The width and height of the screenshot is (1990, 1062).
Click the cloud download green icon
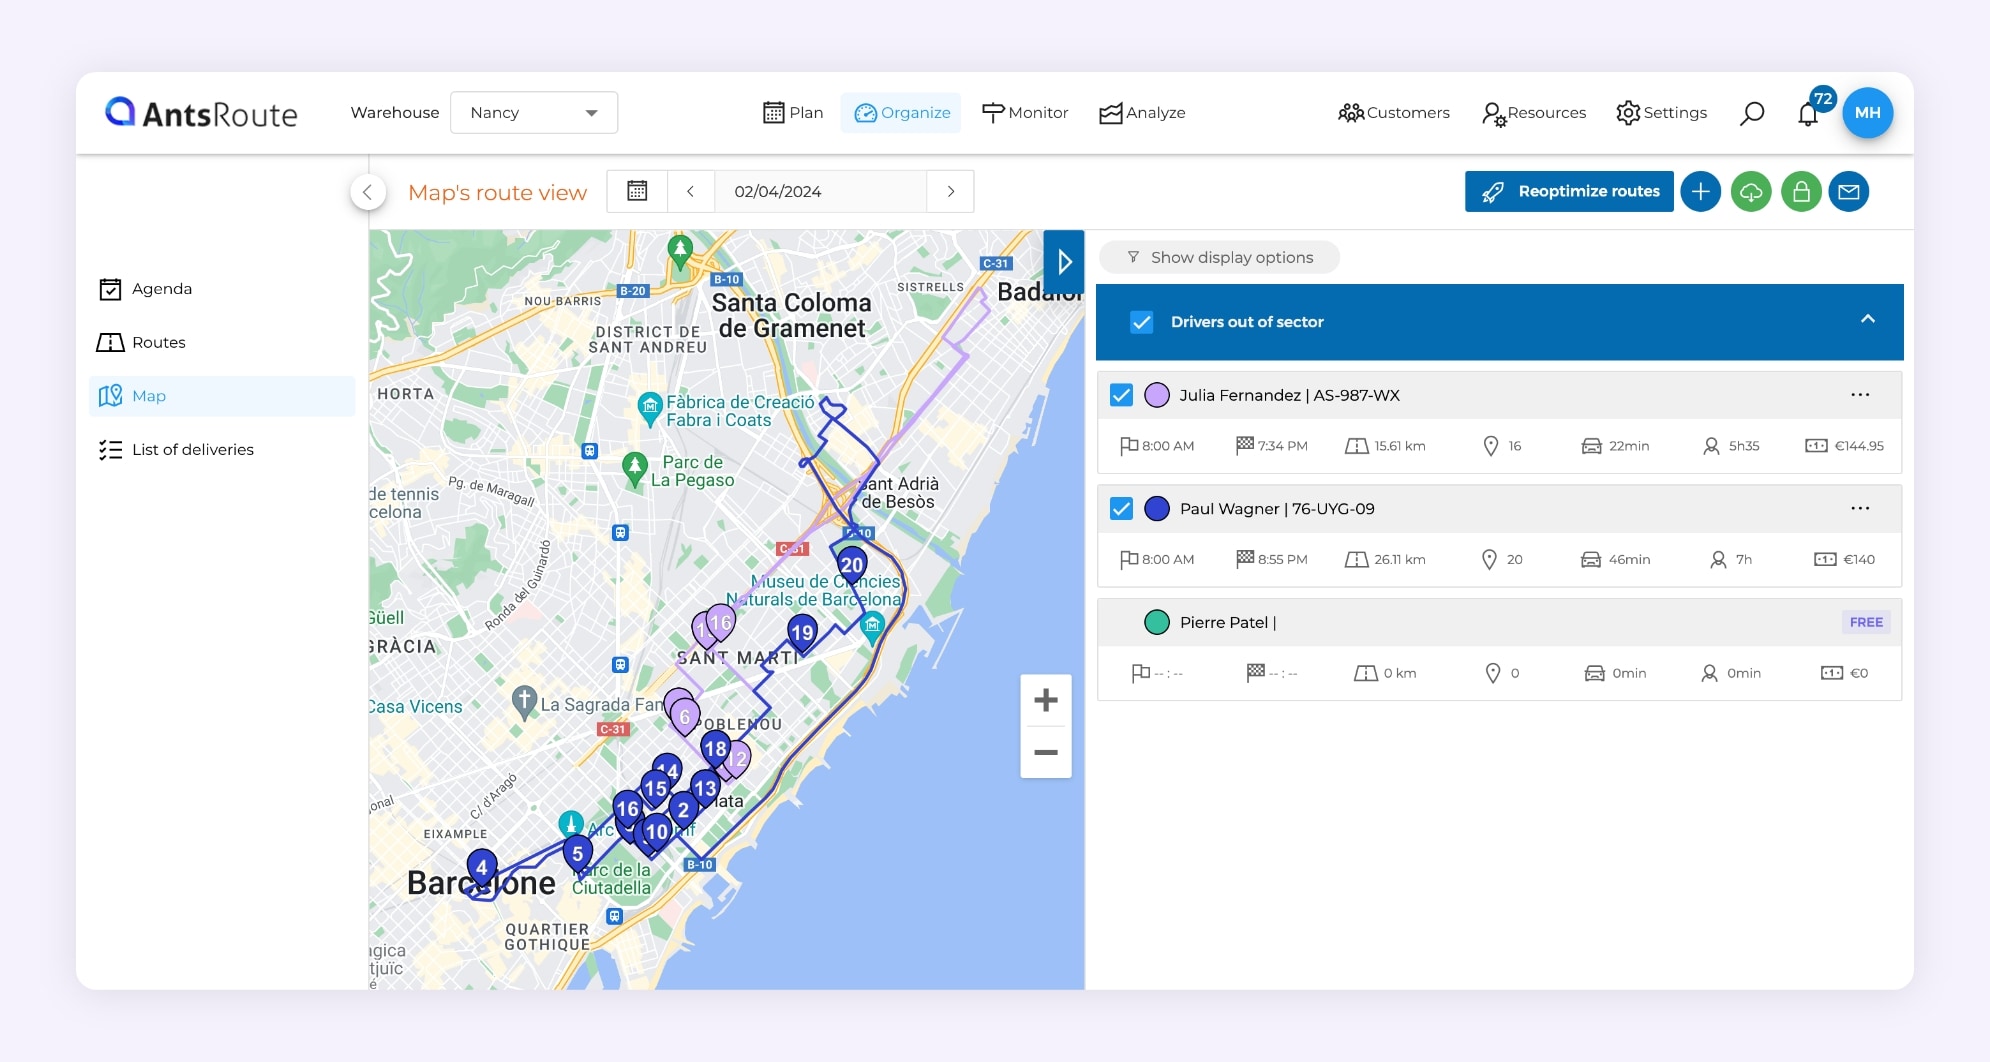[x=1750, y=191]
